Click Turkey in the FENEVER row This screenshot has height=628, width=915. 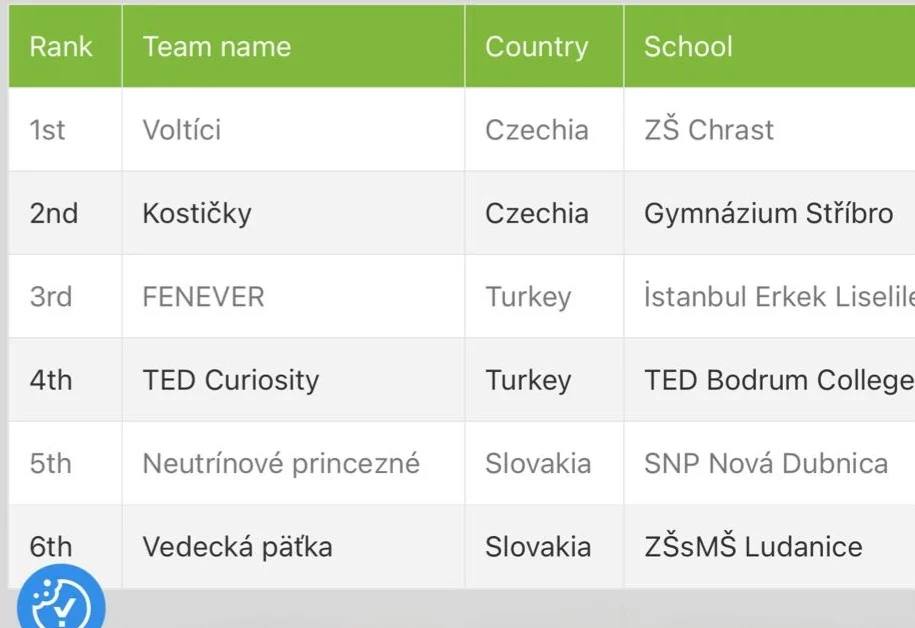(x=528, y=297)
